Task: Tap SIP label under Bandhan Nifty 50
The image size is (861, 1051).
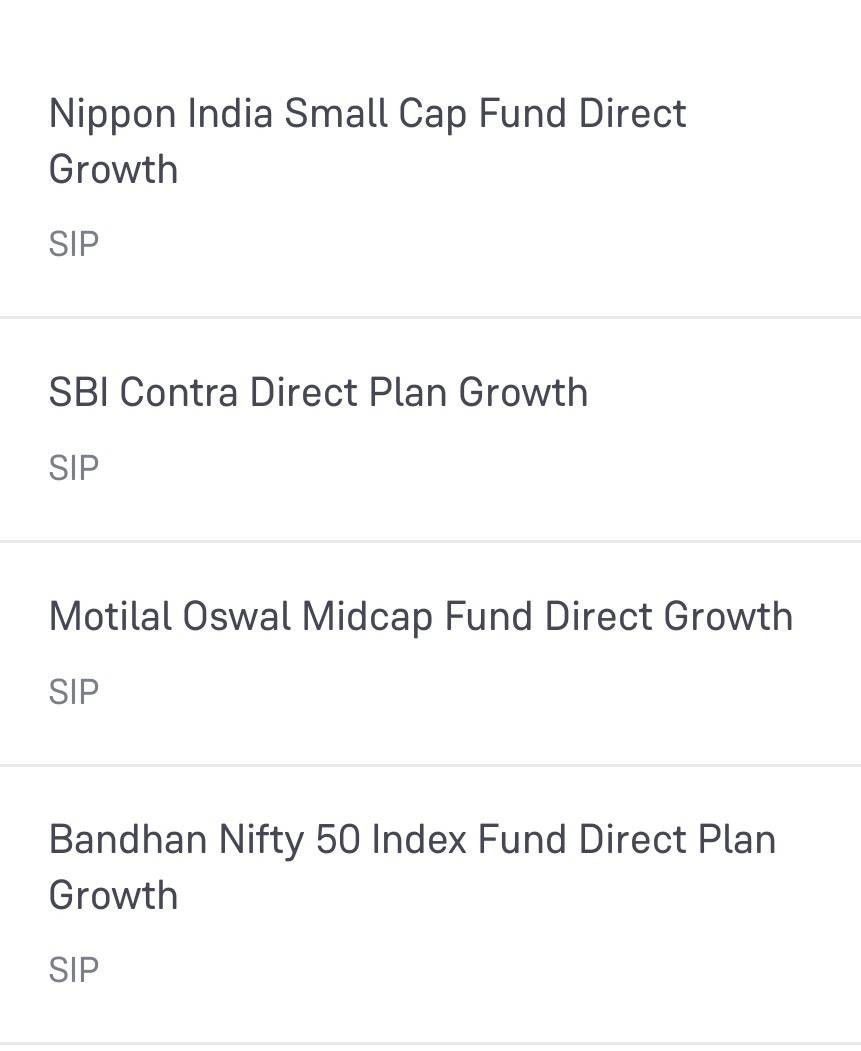Action: tap(74, 970)
